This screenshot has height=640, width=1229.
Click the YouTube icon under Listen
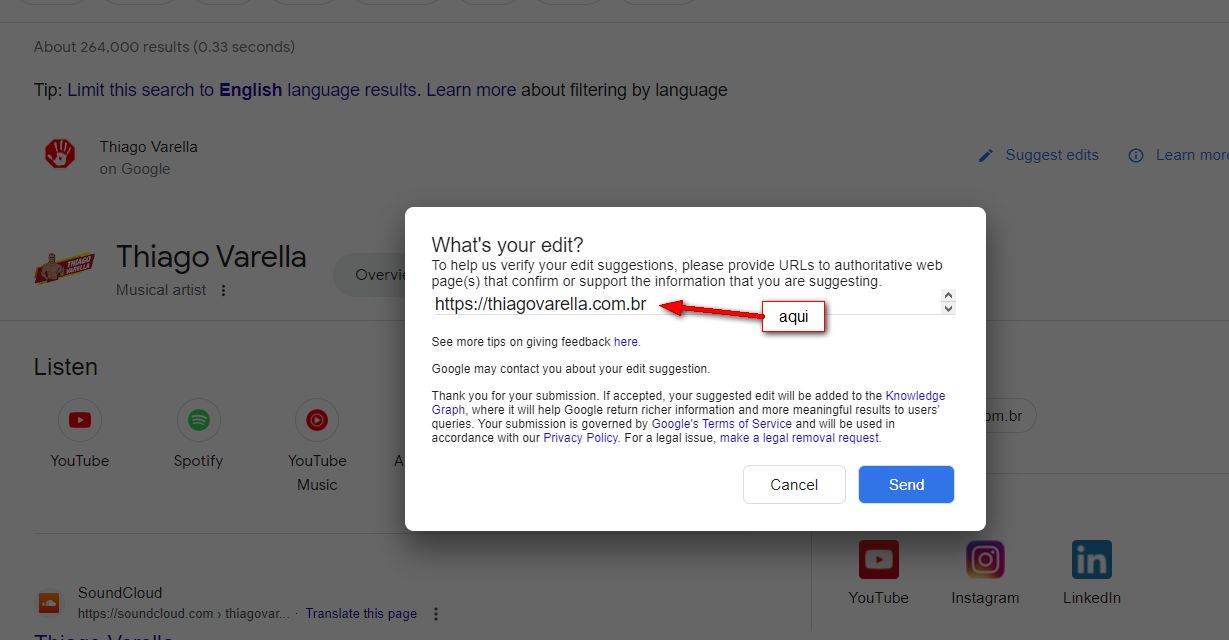pos(80,420)
